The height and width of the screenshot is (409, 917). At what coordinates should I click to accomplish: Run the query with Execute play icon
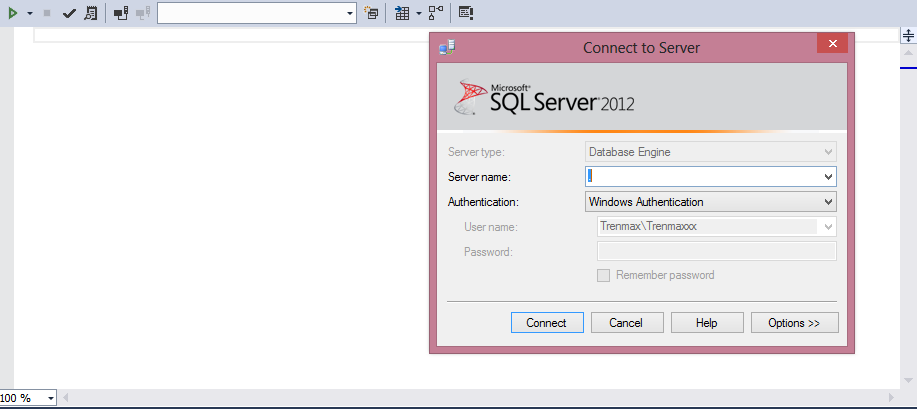(x=12, y=13)
